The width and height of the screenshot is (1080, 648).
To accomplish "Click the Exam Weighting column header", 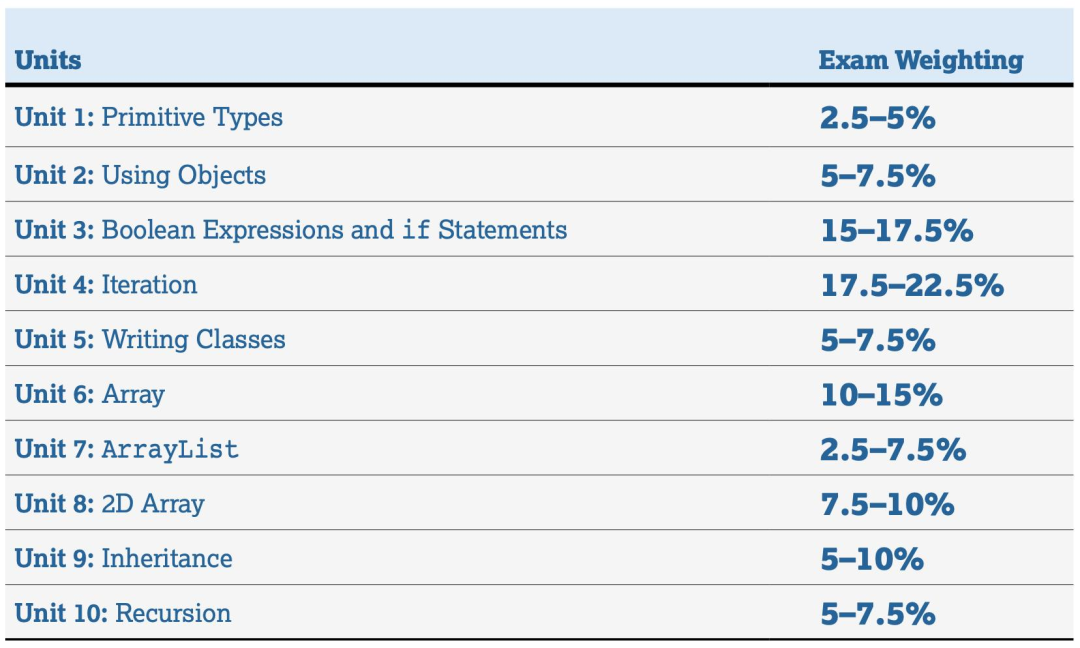I will tap(921, 61).
